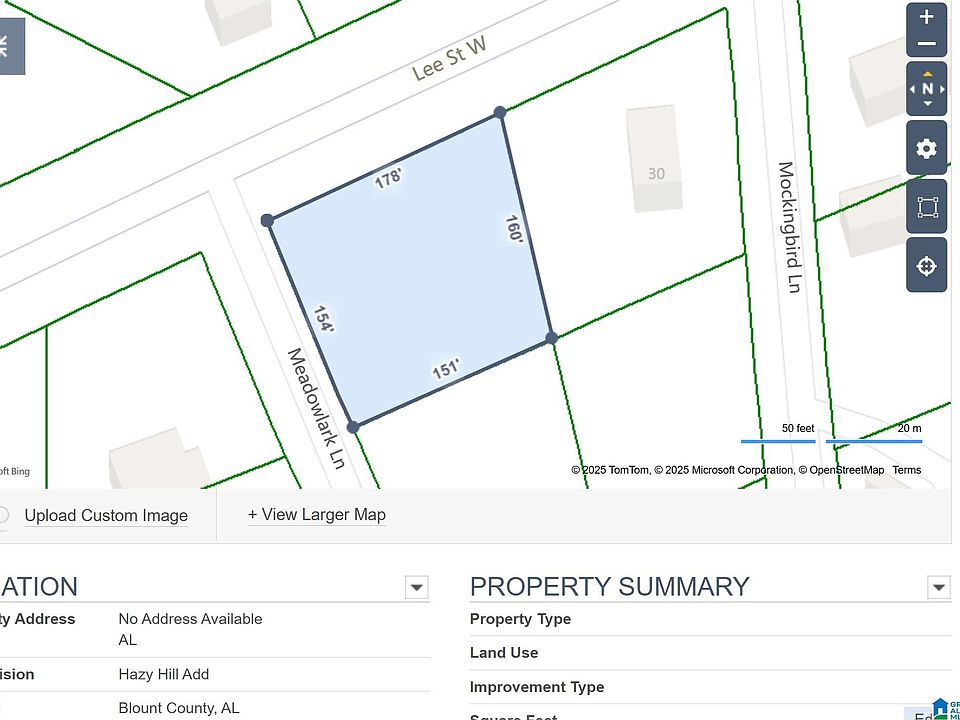The height and width of the screenshot is (720, 960).
Task: Click the Property Type row label
Action: point(520,619)
